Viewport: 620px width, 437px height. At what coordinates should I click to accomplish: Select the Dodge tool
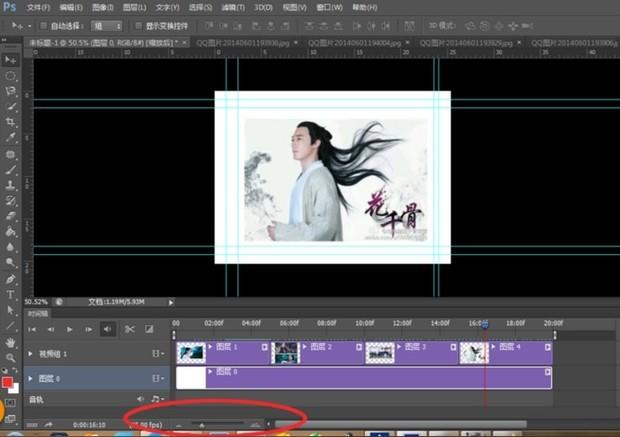(x=11, y=263)
